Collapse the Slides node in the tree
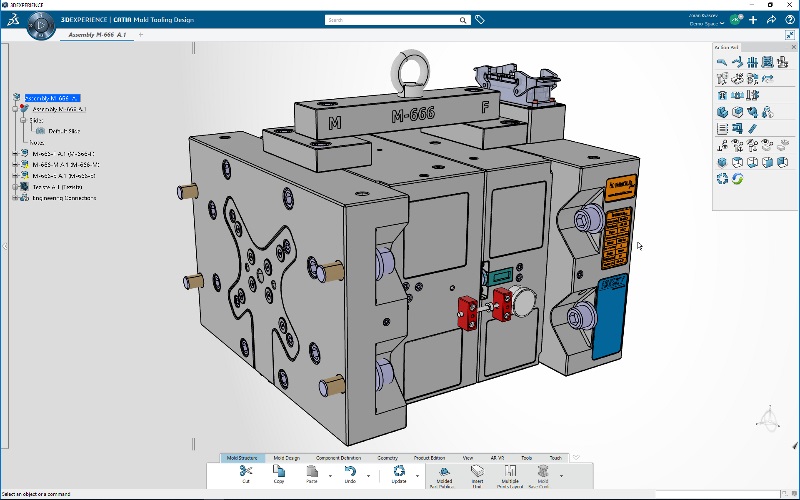The image size is (800, 500). (22, 119)
